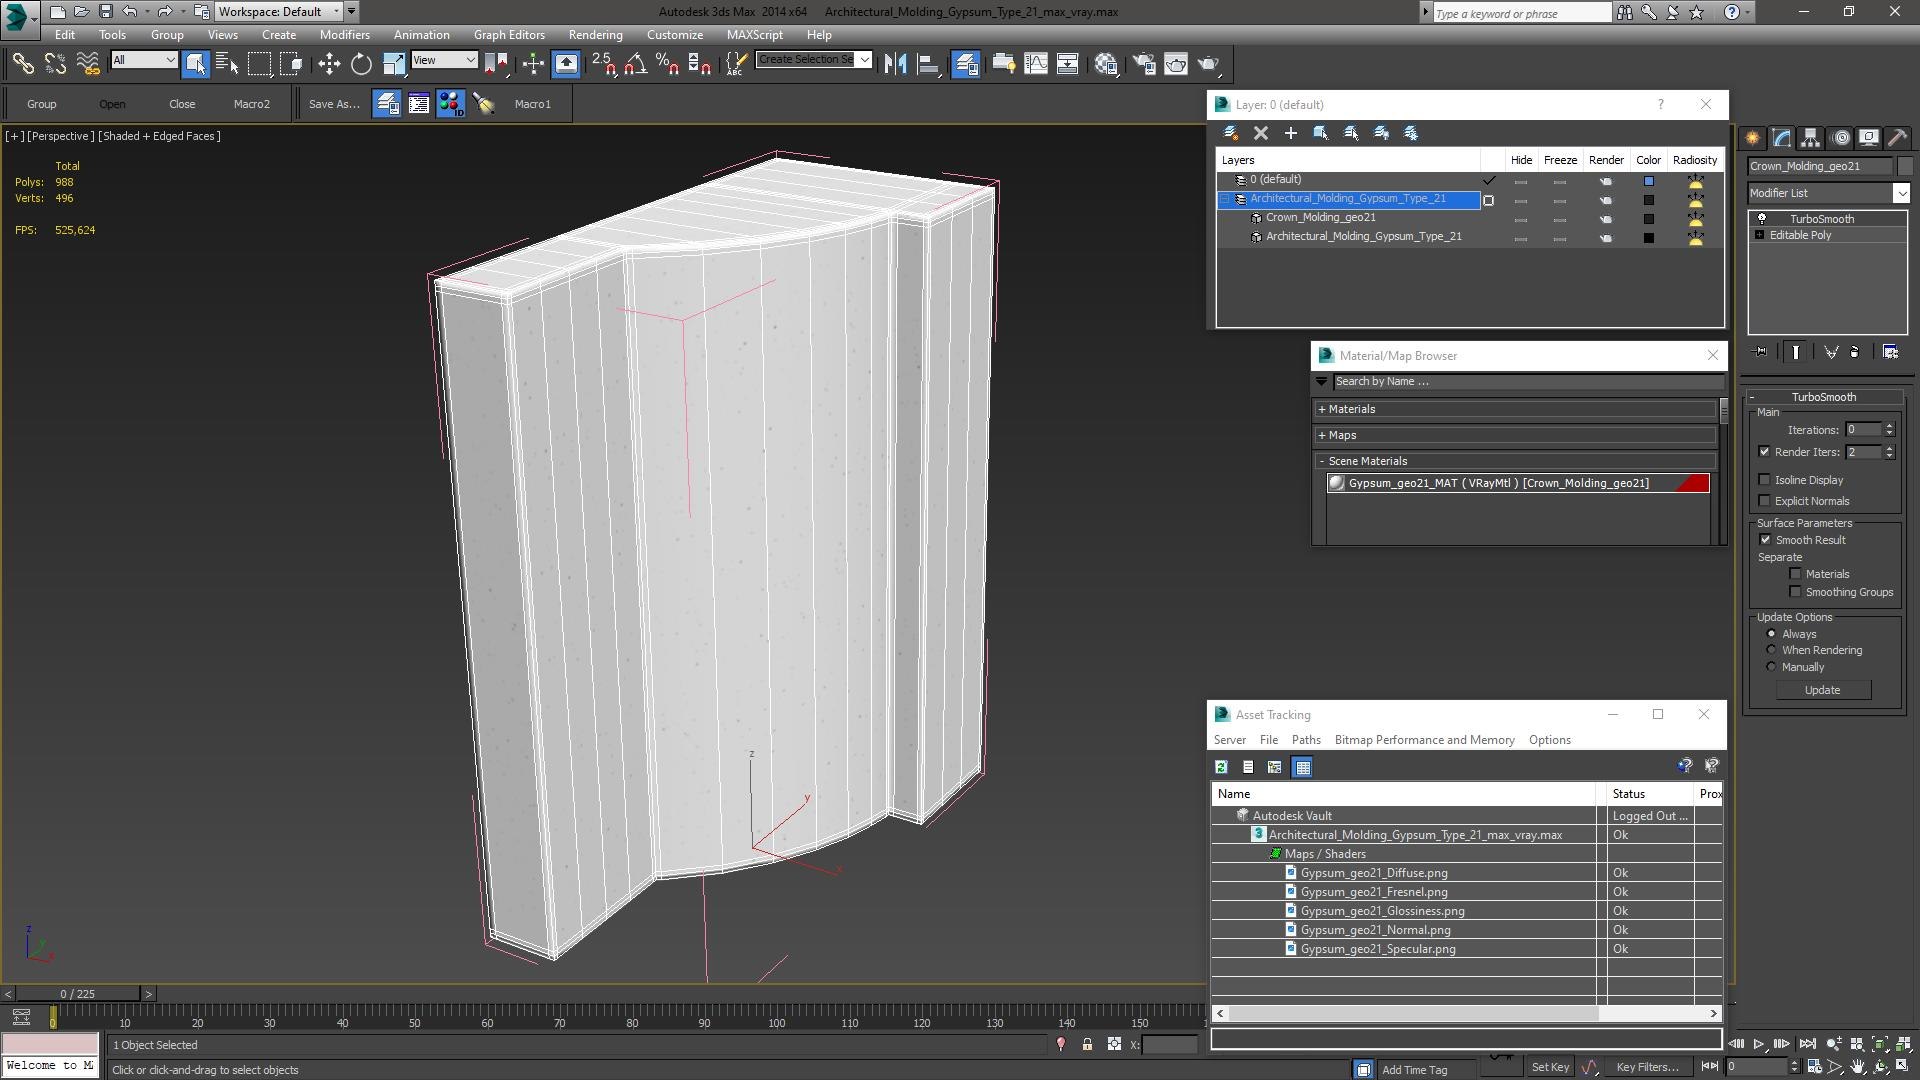Screen dimensions: 1920x1080
Task: Click Play Animation button
Action: 1758,1044
